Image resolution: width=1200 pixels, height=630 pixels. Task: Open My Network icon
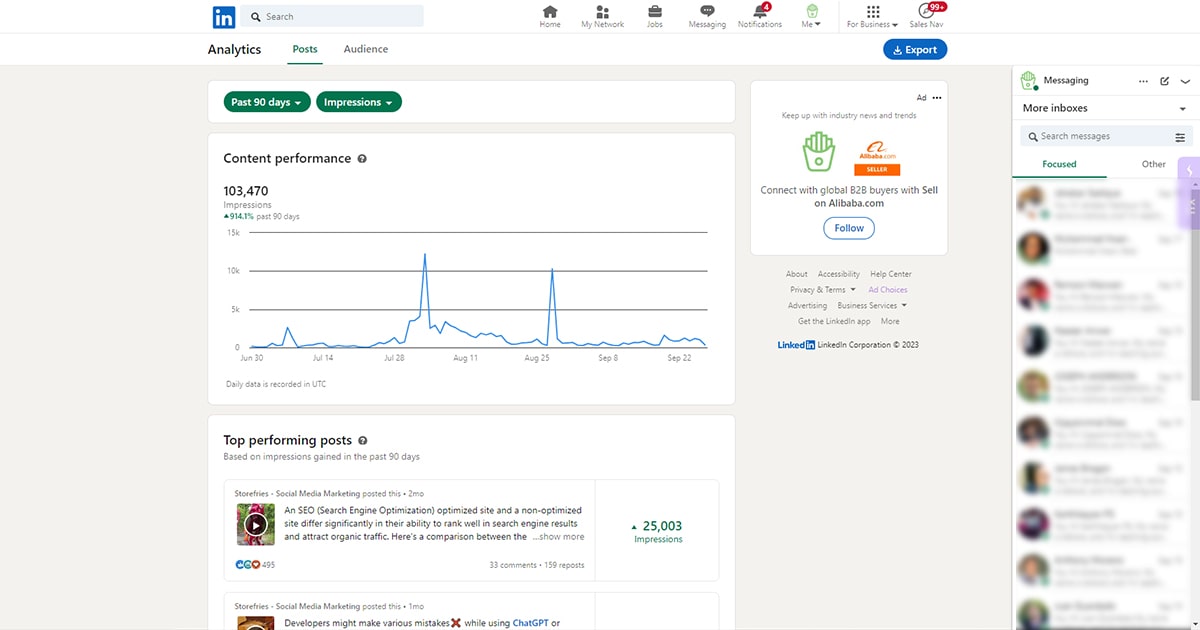602,12
